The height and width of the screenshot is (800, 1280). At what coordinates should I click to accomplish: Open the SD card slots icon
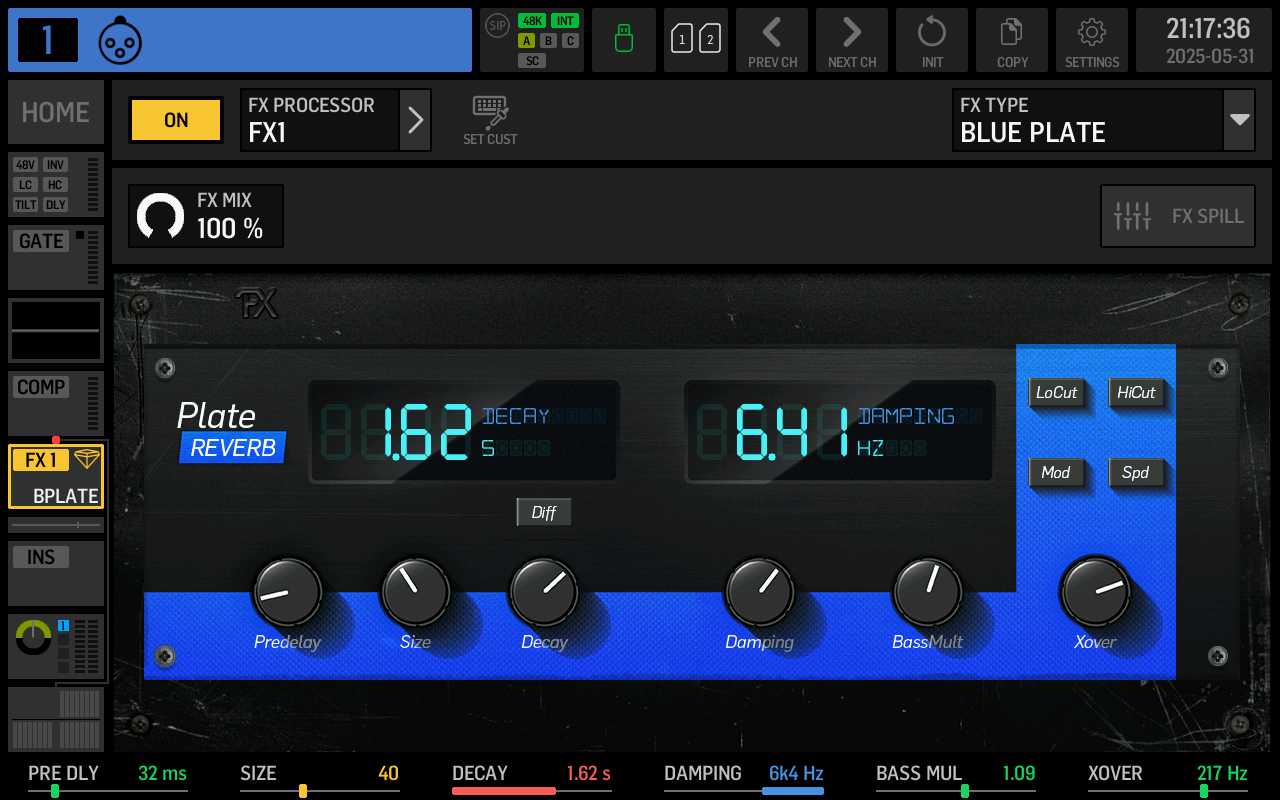tap(696, 40)
